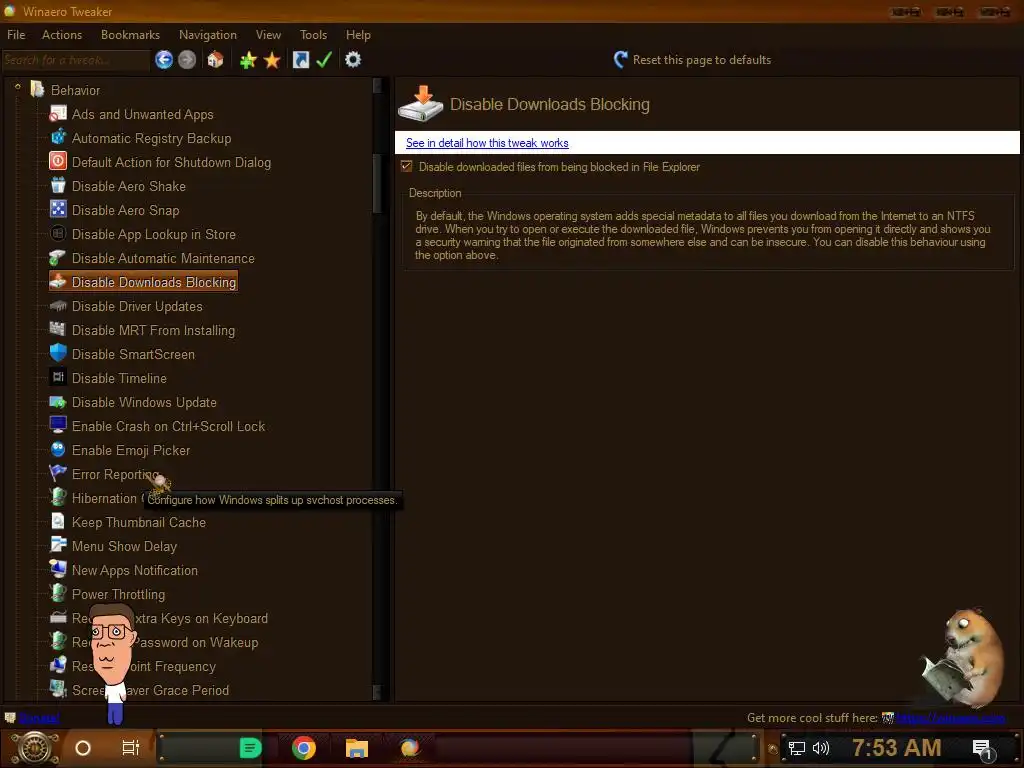Open the Help menu
1024x768 pixels.
[x=358, y=35]
